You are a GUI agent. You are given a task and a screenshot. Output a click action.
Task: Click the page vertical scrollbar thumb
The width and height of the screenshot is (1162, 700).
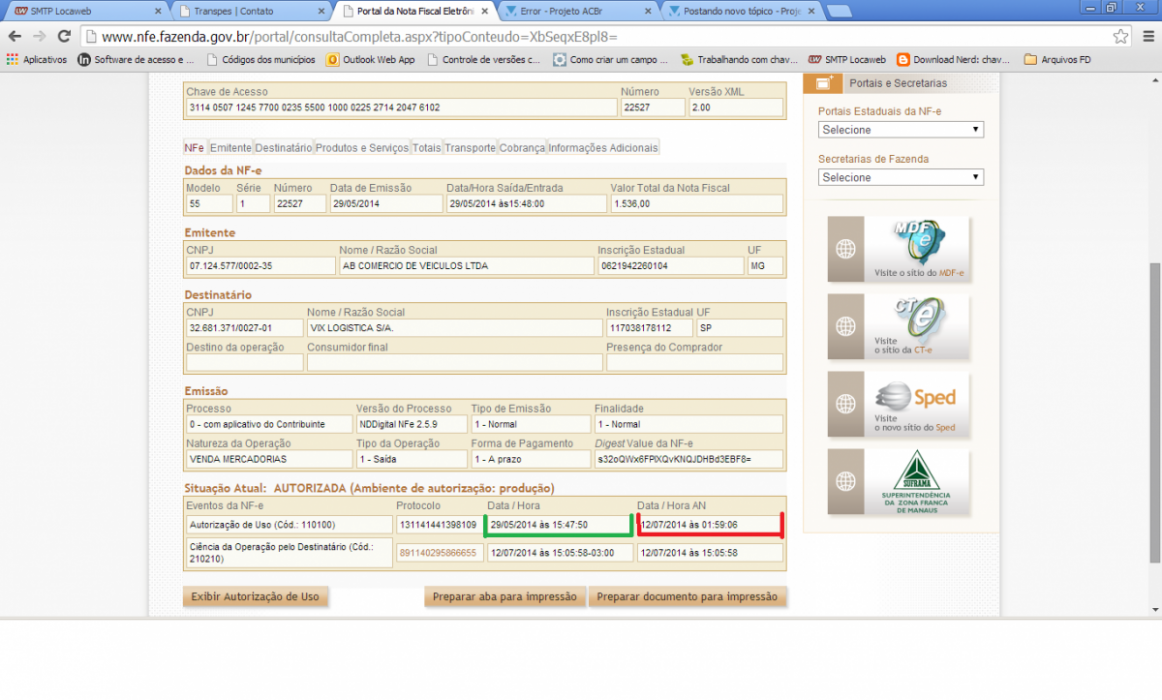pyautogui.click(x=1155, y=413)
